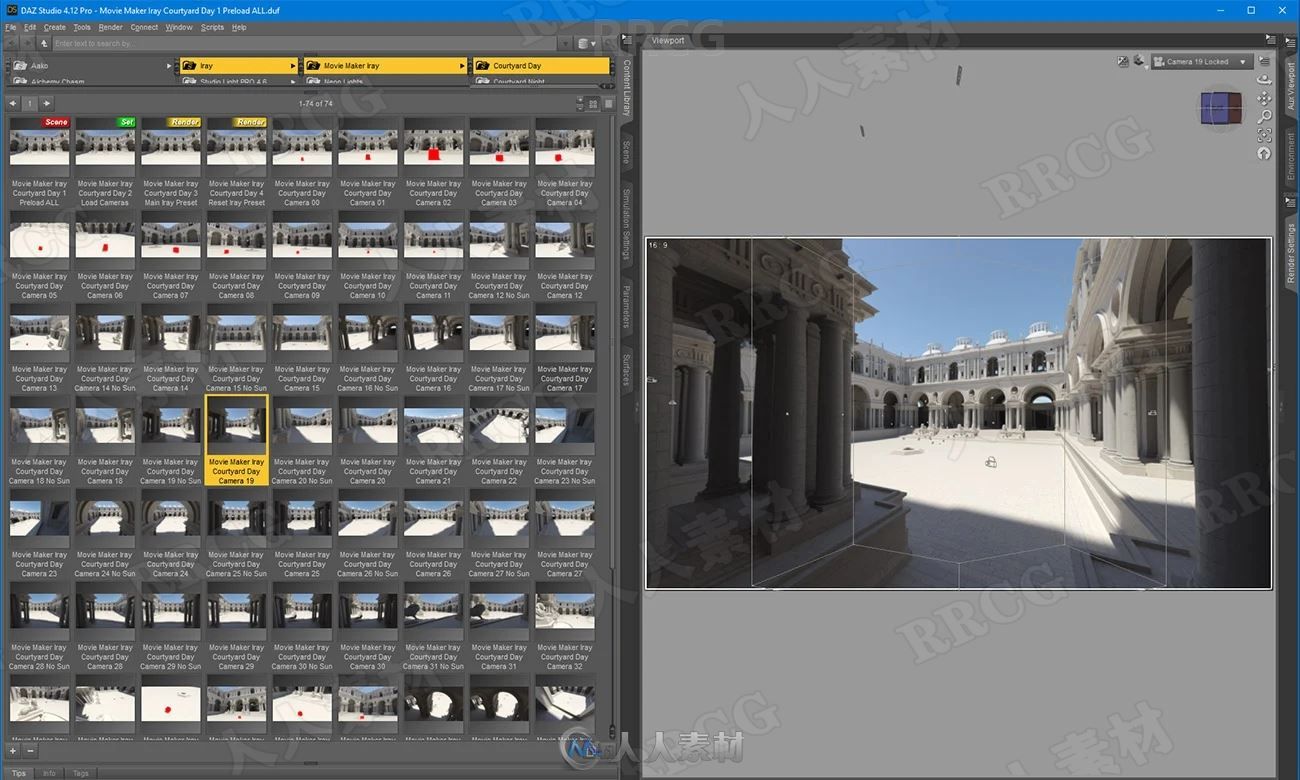Switch to the Tips tab

(x=20, y=773)
